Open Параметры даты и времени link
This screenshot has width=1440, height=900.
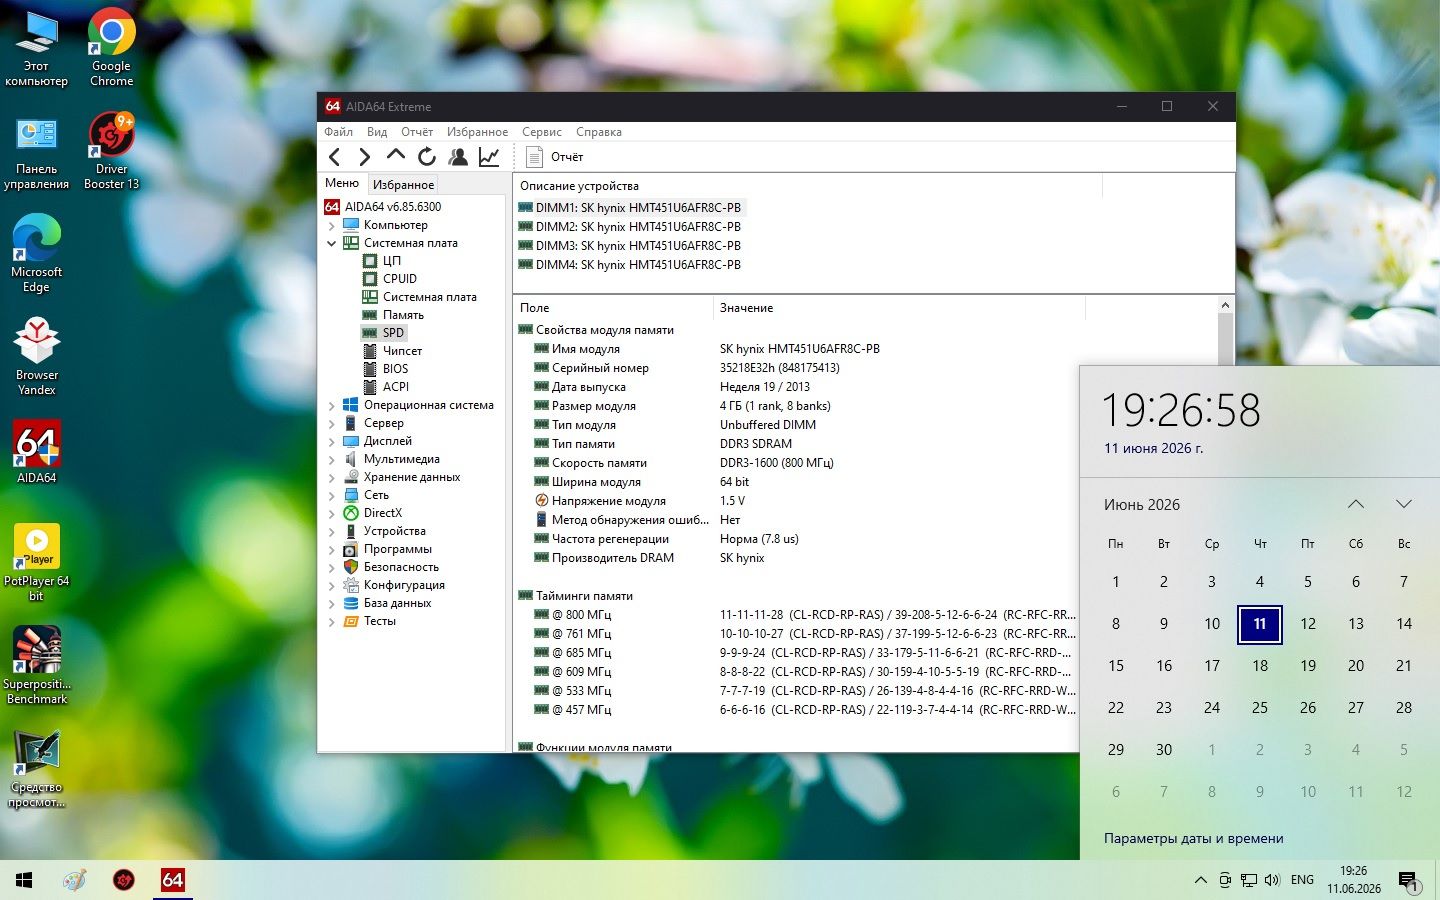click(1193, 839)
